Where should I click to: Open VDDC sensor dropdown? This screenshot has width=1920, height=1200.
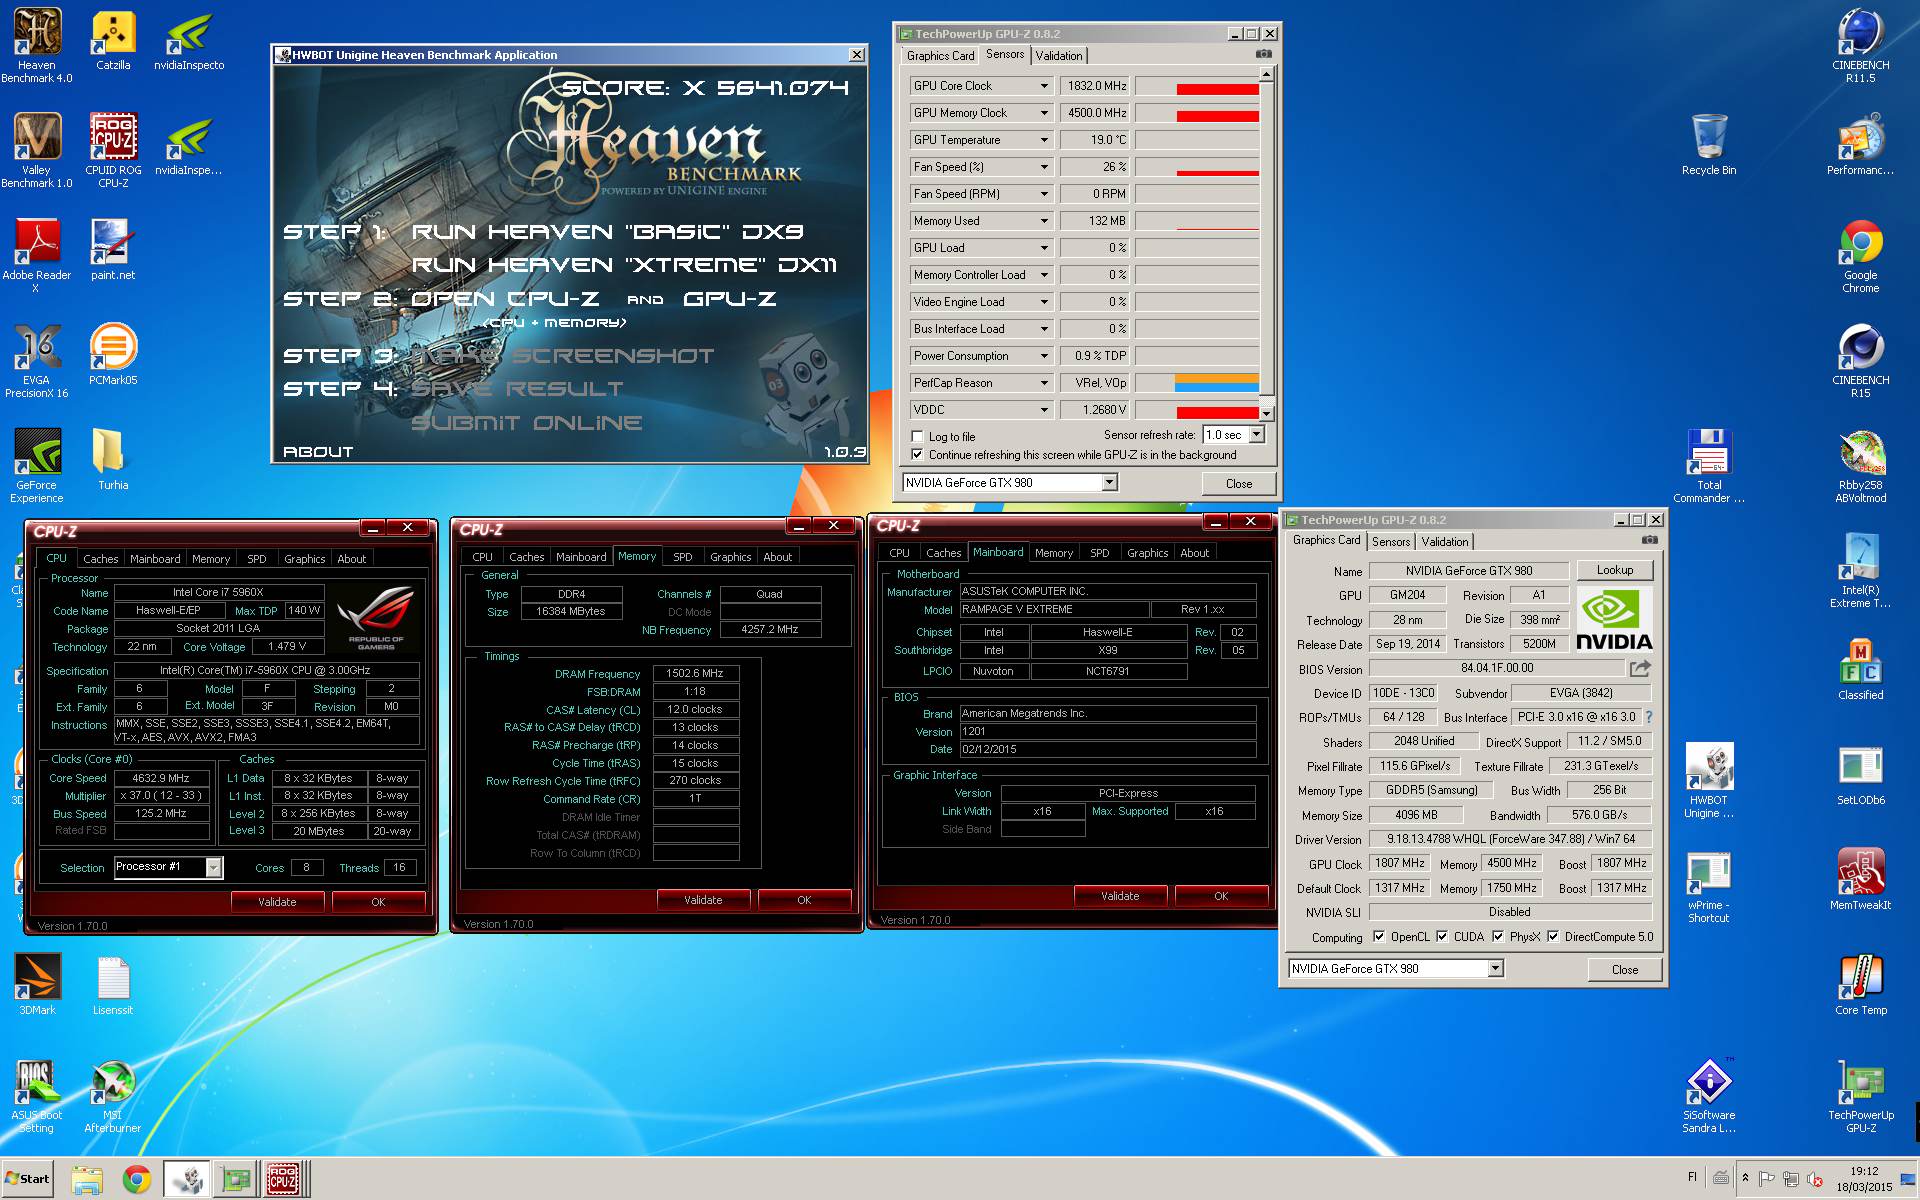click(1043, 410)
